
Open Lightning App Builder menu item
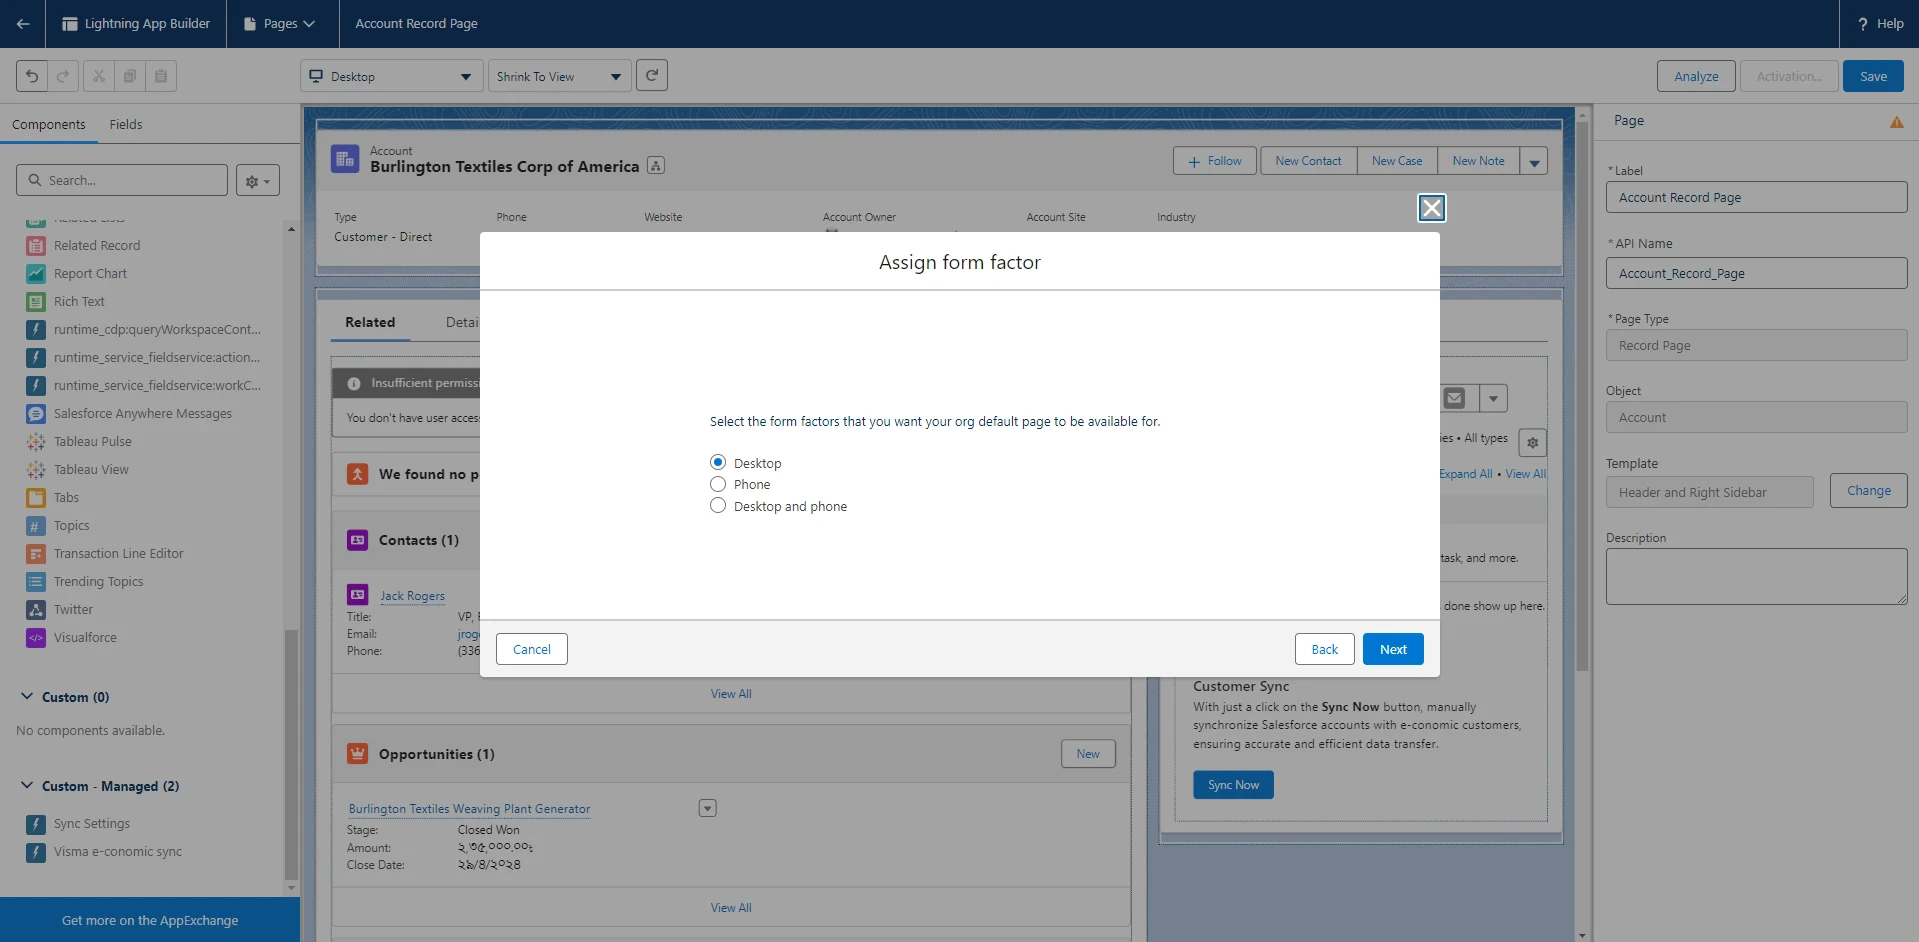coord(136,24)
